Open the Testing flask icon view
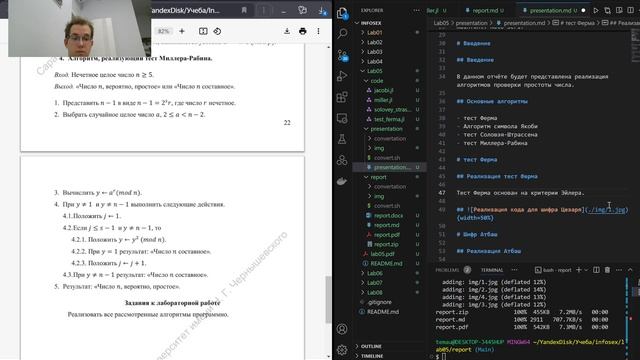This screenshot has height=360, width=640. pos(342,139)
